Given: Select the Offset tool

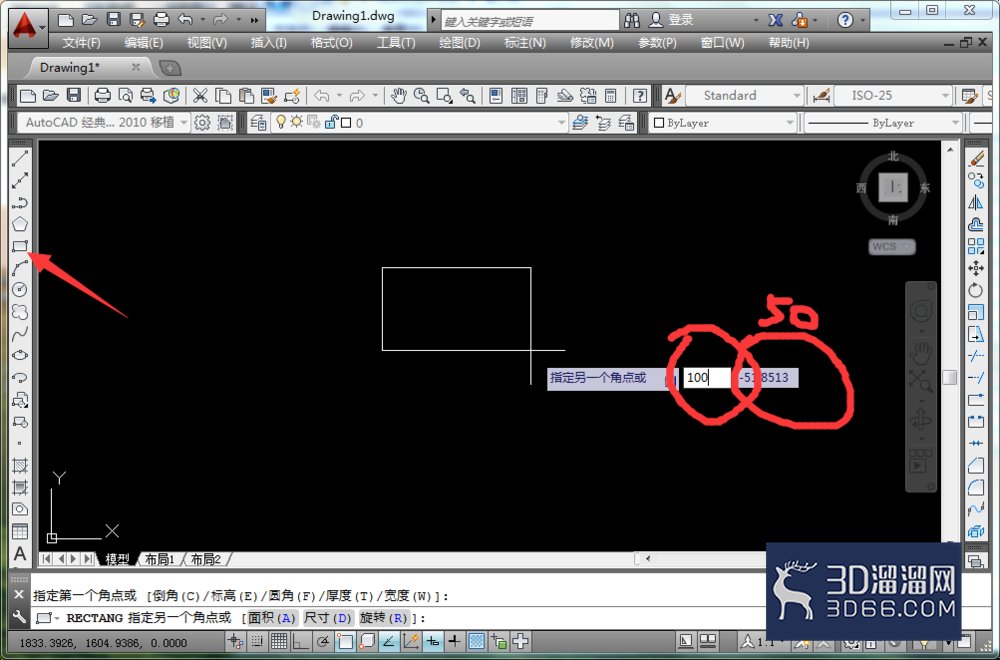Looking at the screenshot, I should pos(976,224).
